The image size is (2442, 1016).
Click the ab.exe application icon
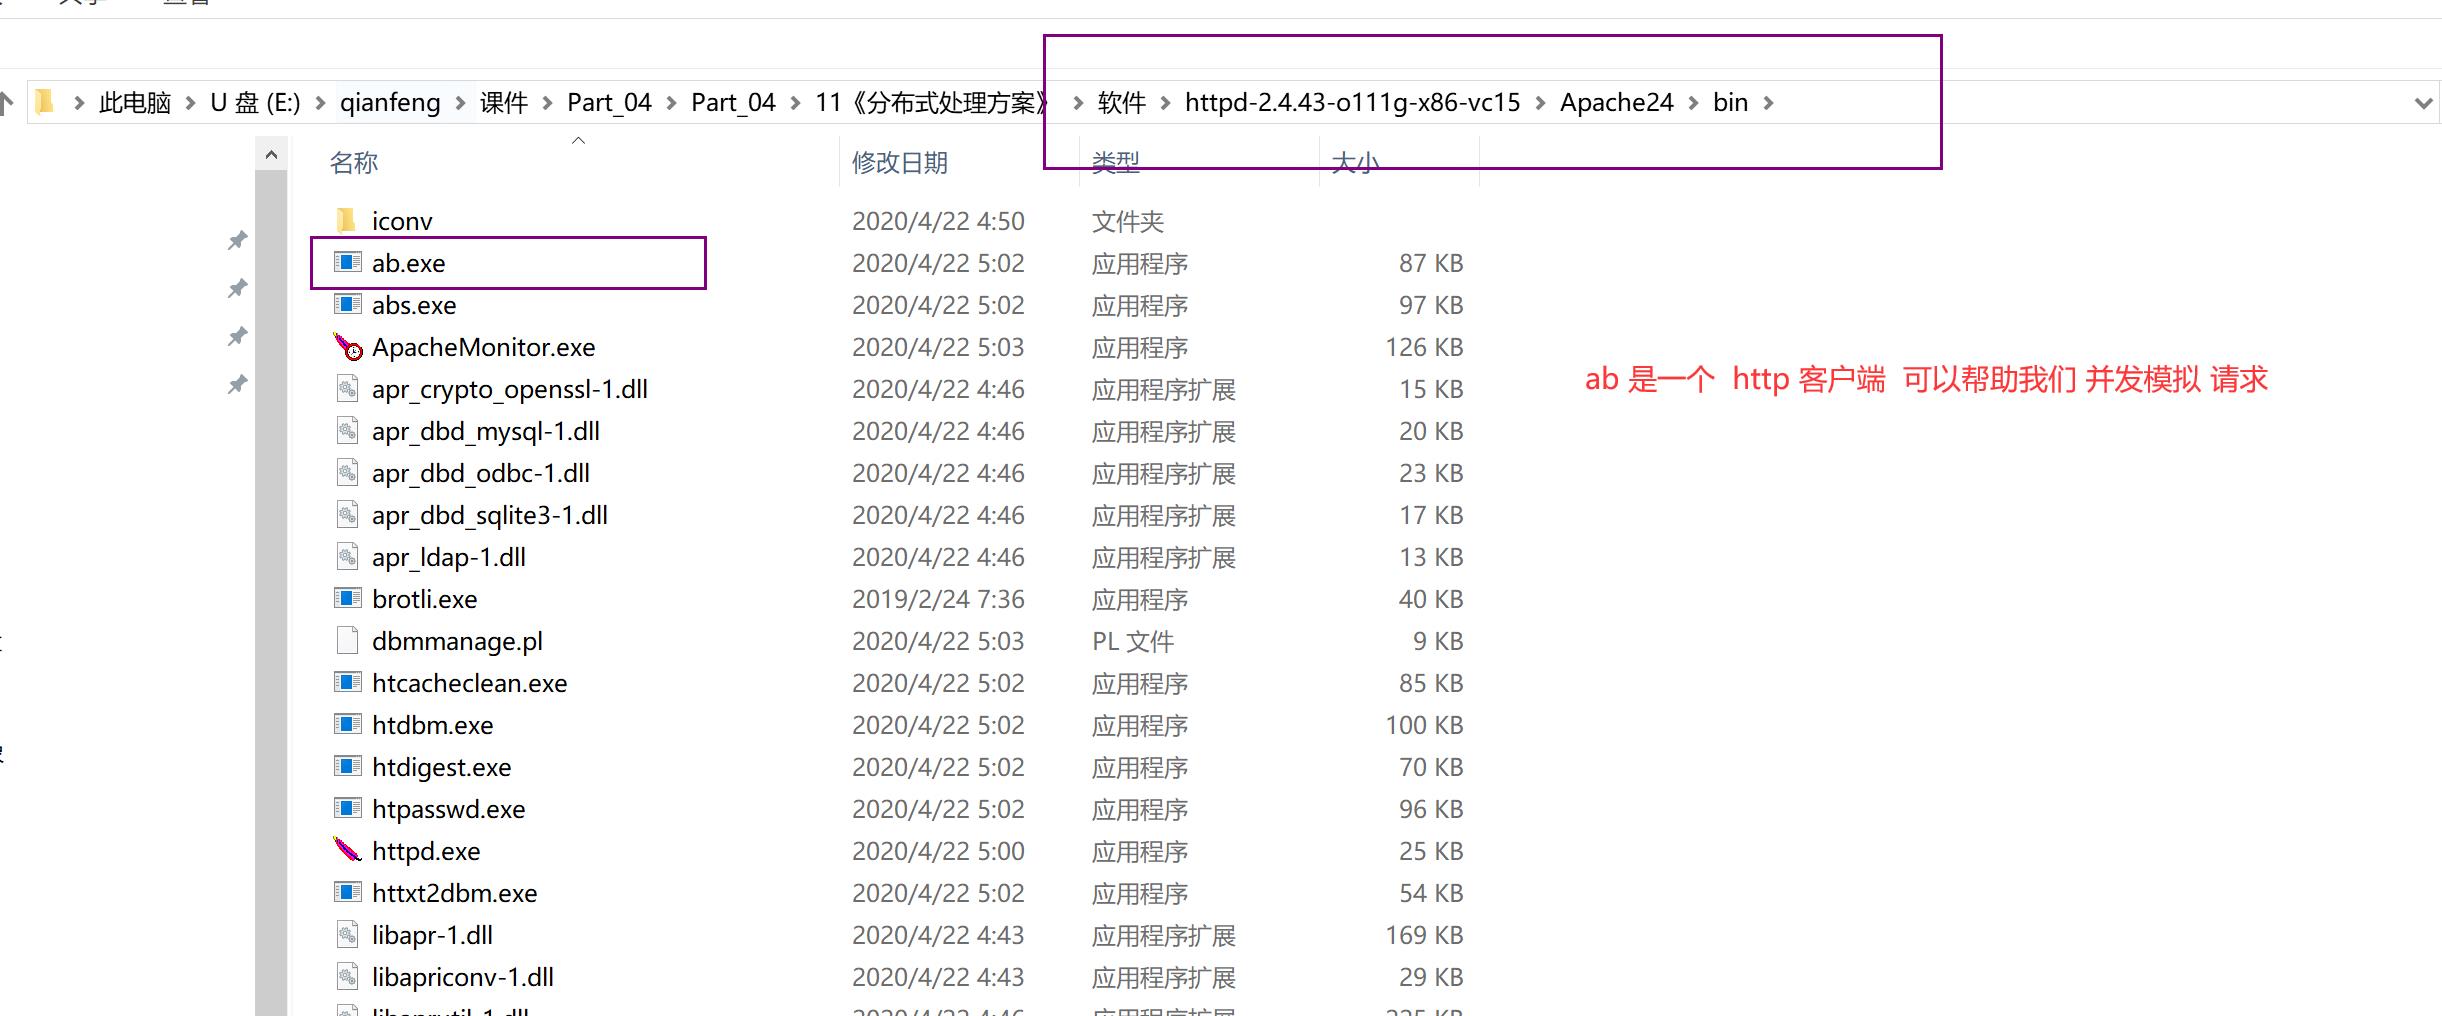[x=347, y=262]
